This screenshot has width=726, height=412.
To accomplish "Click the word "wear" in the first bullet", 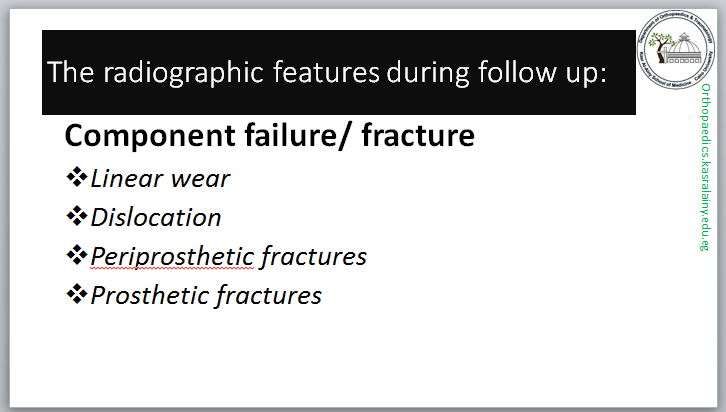I will click(x=198, y=180).
